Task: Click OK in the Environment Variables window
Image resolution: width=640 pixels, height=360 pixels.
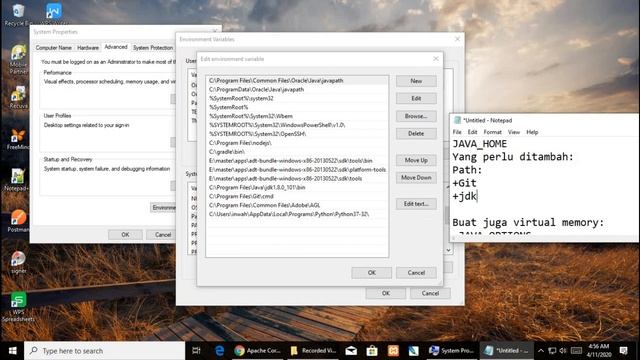Action: coord(386,293)
